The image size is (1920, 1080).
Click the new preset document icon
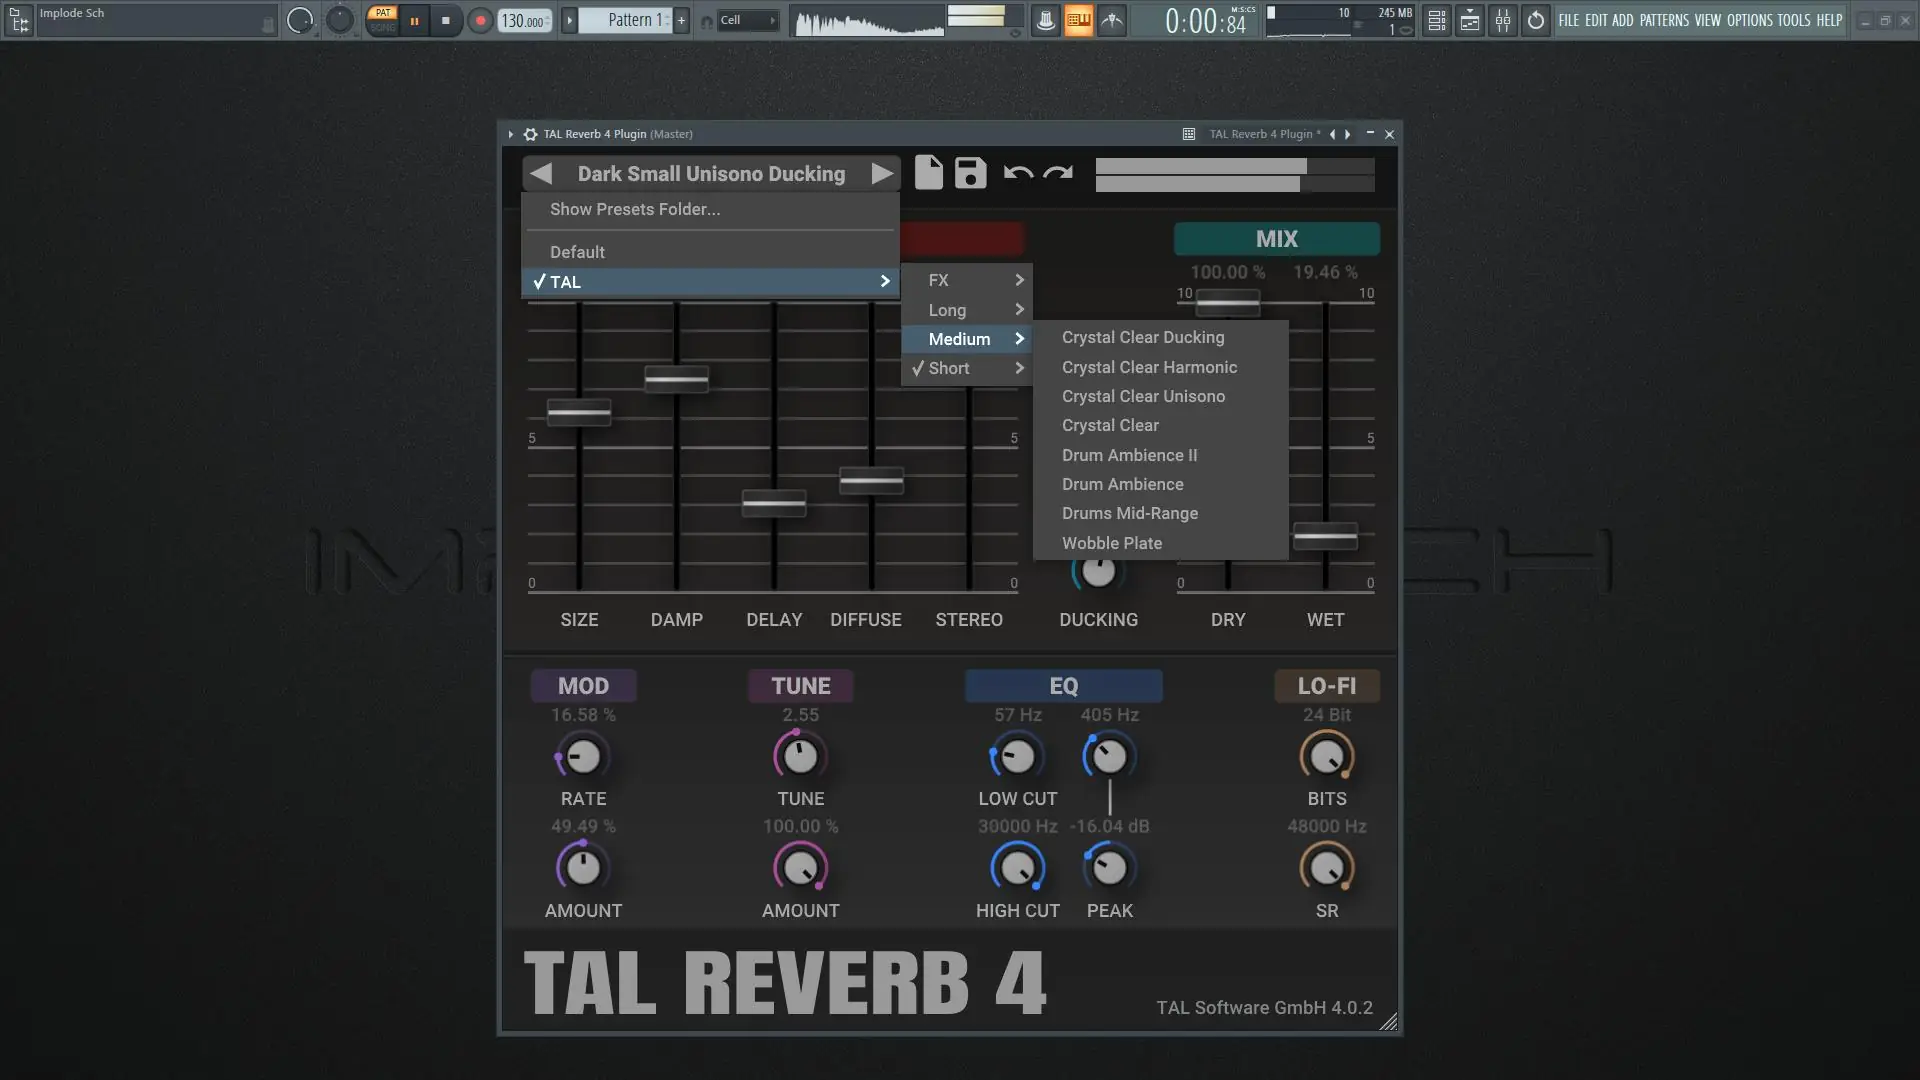pos(928,173)
